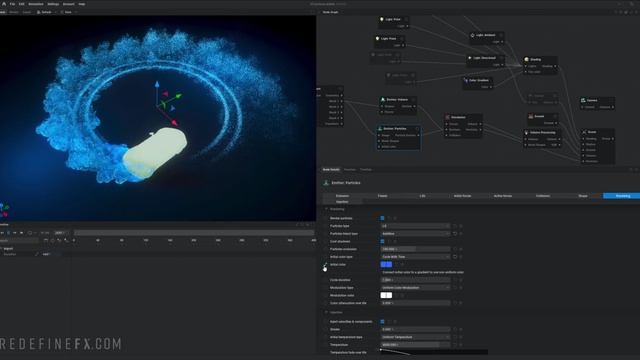Toggle Inject velocities & components checkbox
Viewport: 640px width, 360px height.
click(x=382, y=322)
